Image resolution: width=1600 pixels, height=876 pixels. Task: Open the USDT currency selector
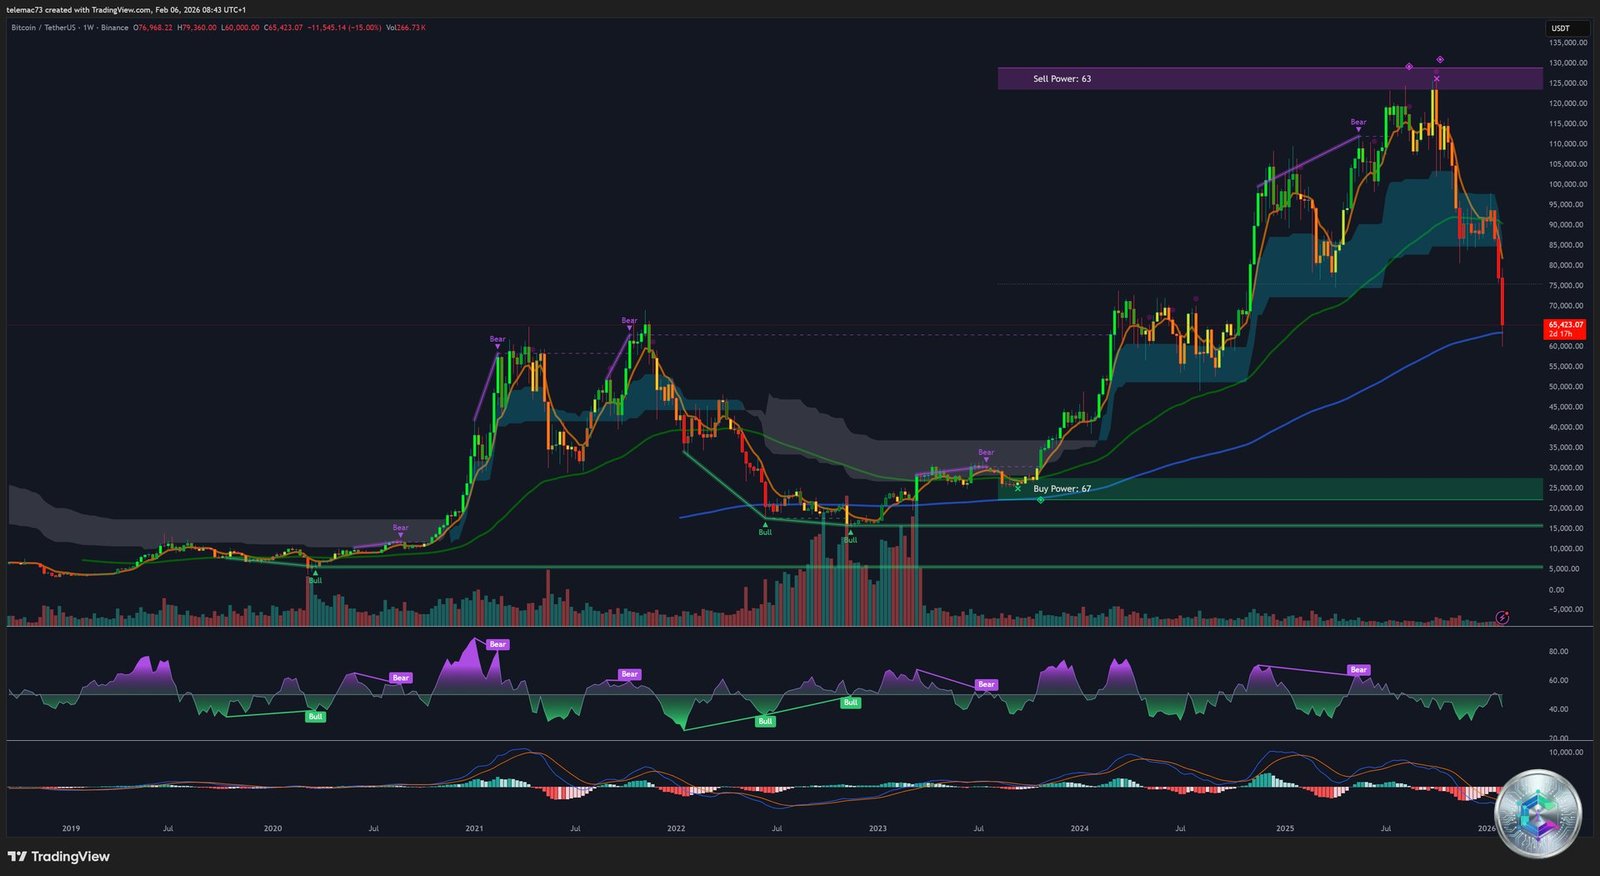1560,28
